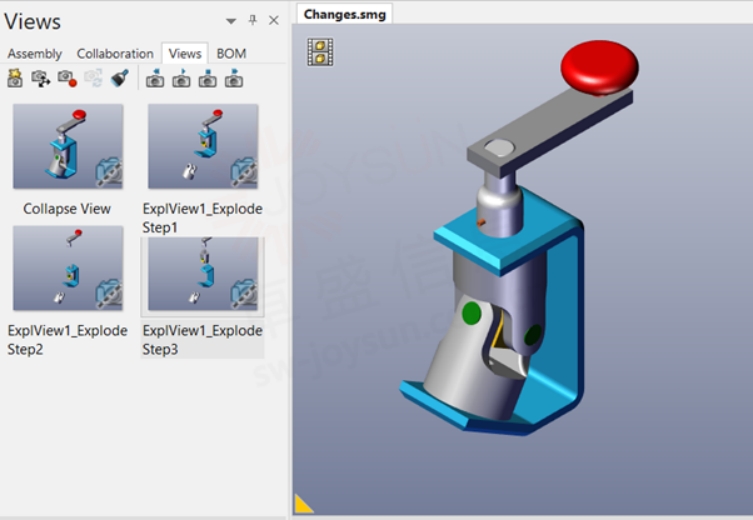Click the camera icon with red record dot

tap(67, 78)
